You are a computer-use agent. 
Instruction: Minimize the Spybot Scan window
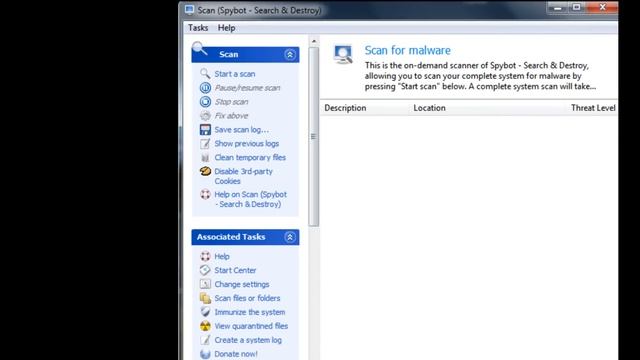pyautogui.click(x=558, y=7)
